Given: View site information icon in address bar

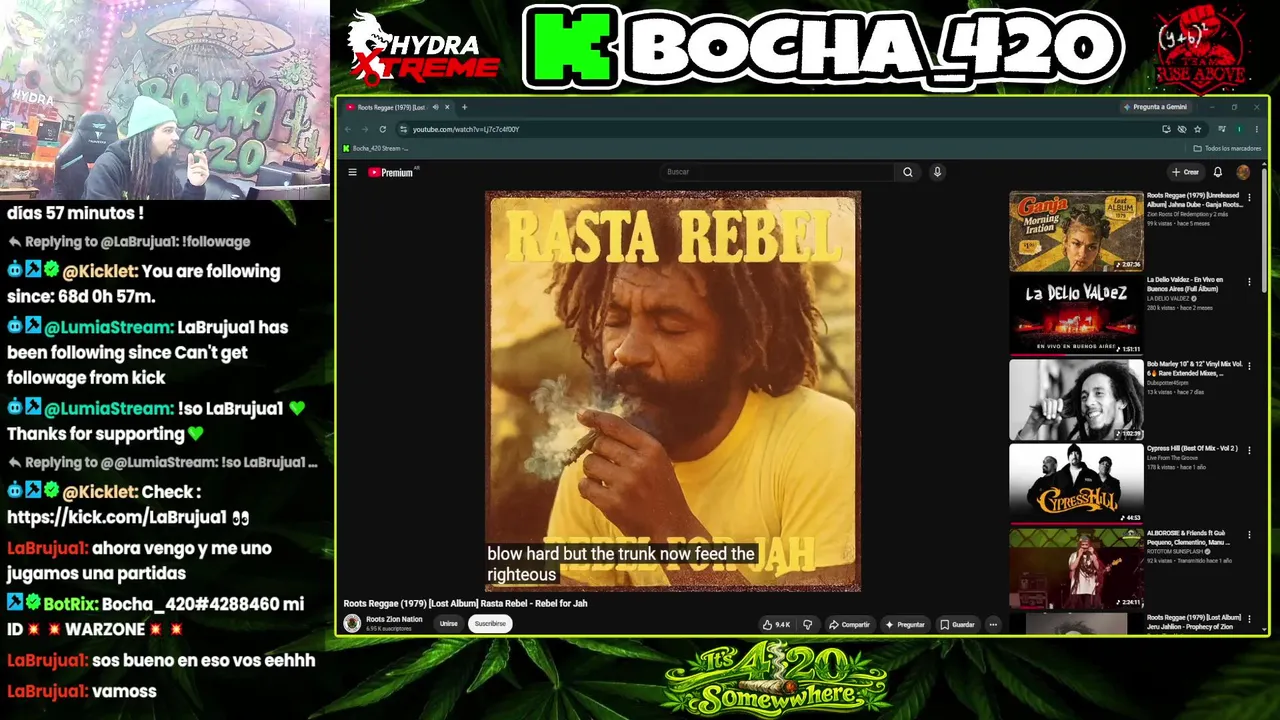Looking at the screenshot, I should tap(403, 129).
